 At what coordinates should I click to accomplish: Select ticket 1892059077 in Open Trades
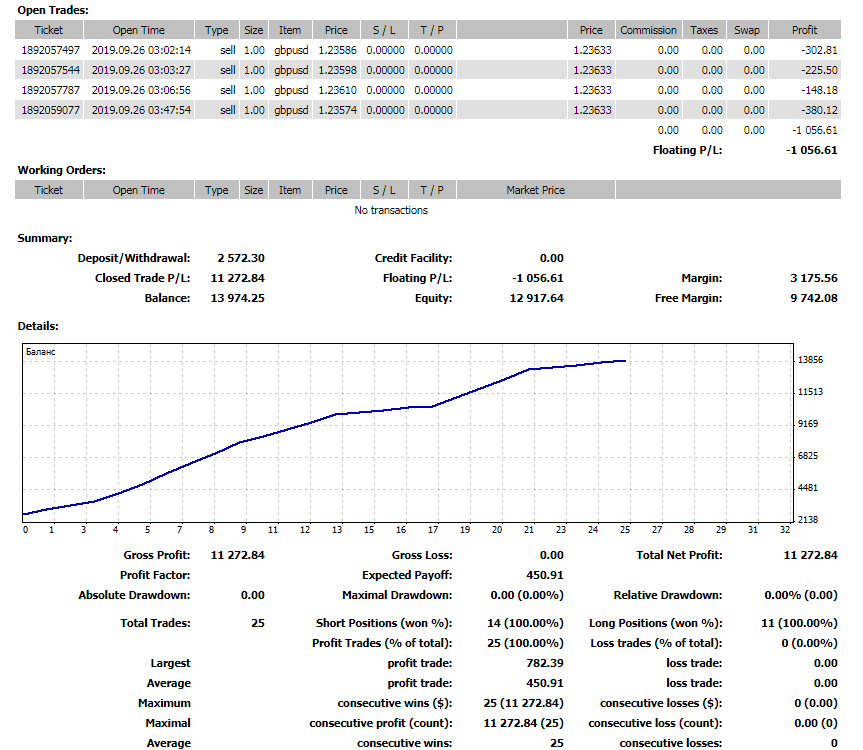point(49,110)
